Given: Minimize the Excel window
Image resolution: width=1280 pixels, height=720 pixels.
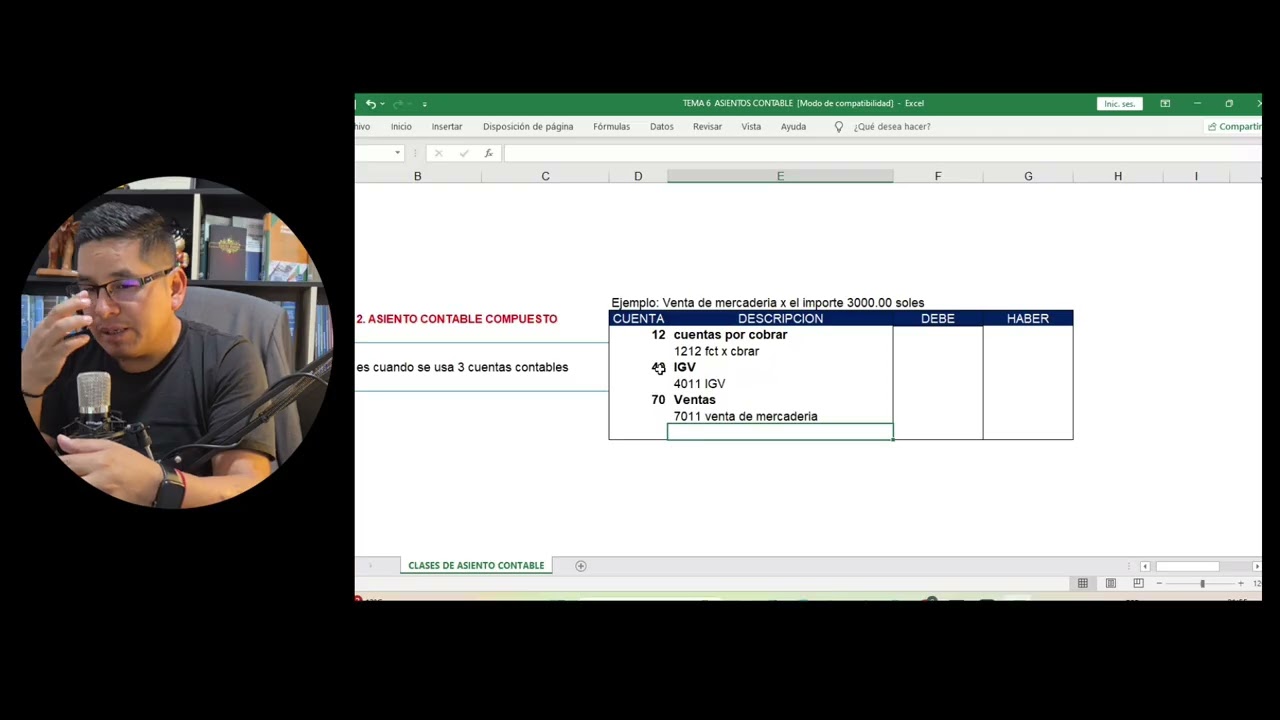Looking at the screenshot, I should [x=1197, y=104].
